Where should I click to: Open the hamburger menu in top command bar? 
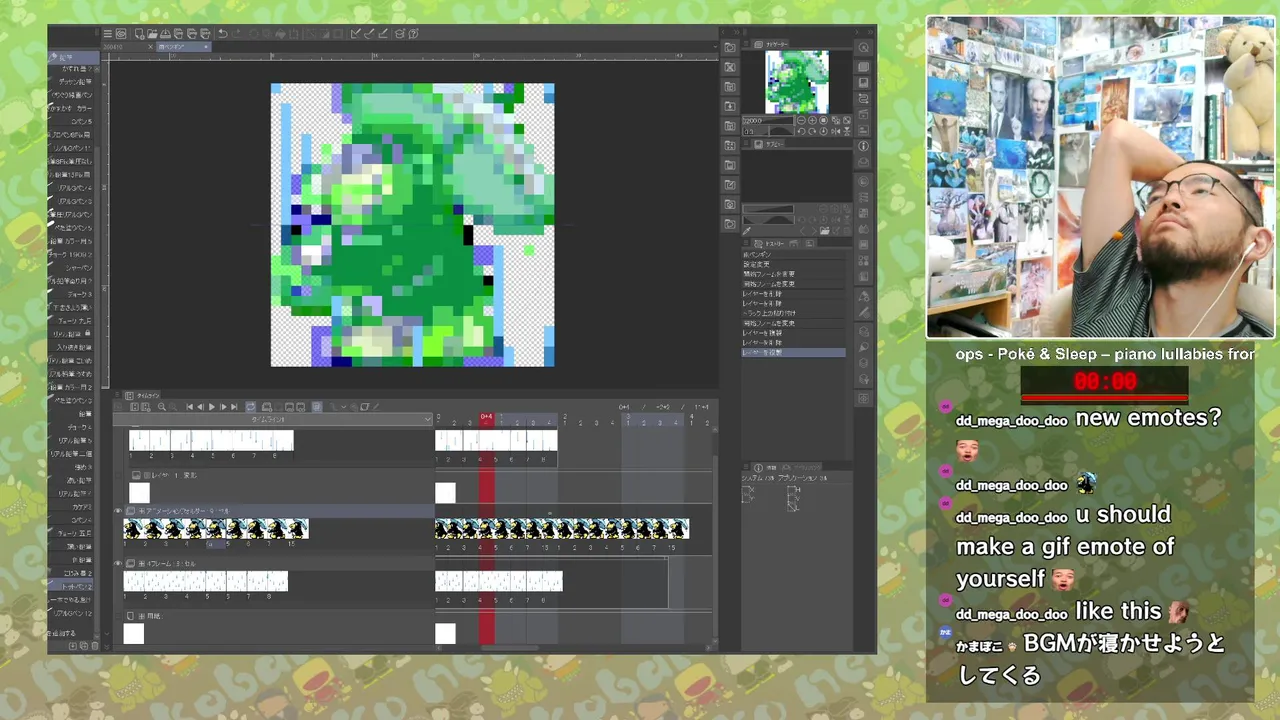(x=107, y=34)
